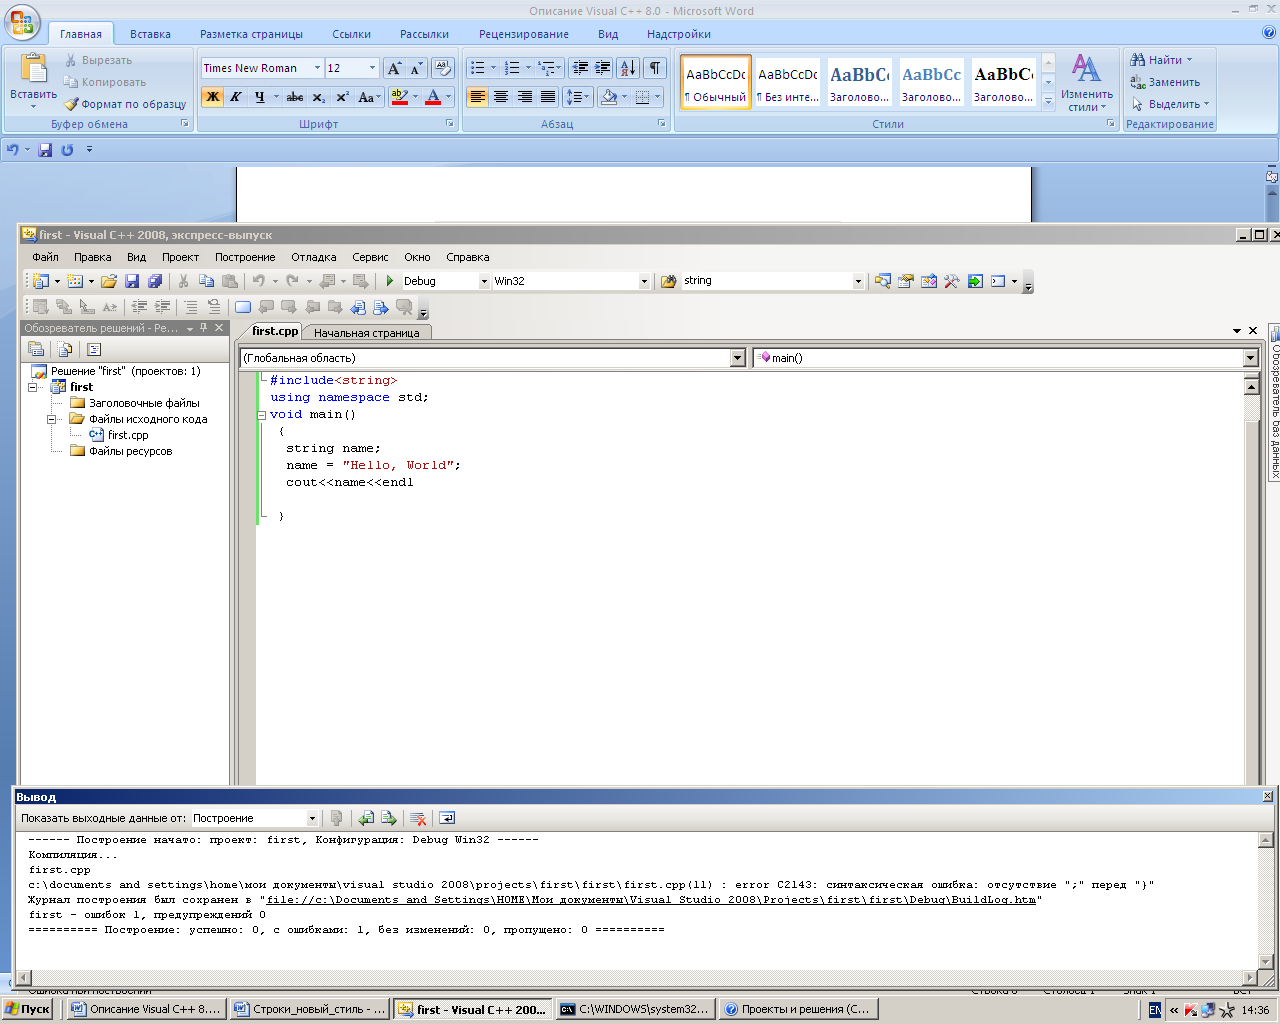Image resolution: width=1280 pixels, height=1024 pixels.
Task: Pick Word text highlight color button
Action: coord(400,97)
